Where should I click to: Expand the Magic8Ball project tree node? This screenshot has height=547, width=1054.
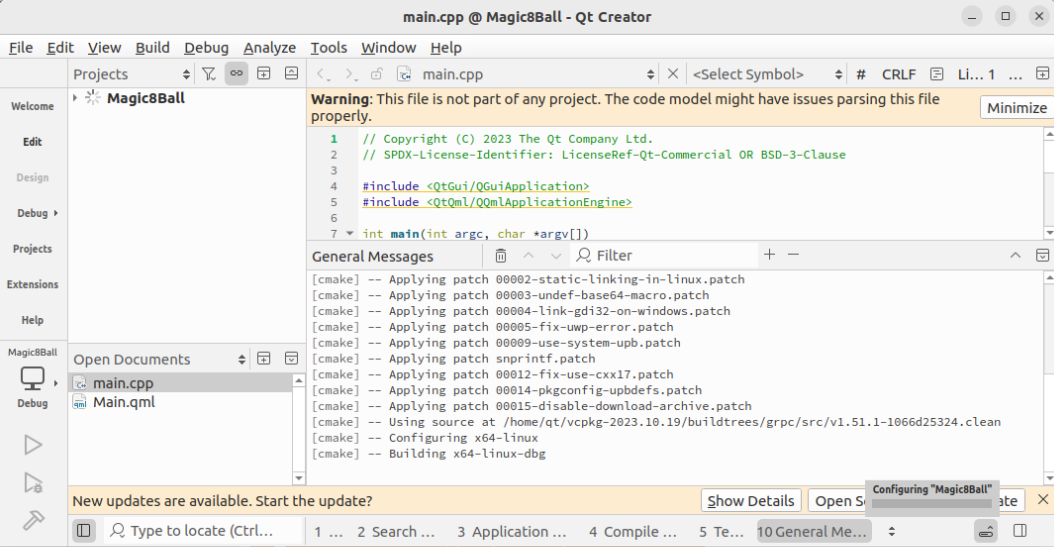75,98
